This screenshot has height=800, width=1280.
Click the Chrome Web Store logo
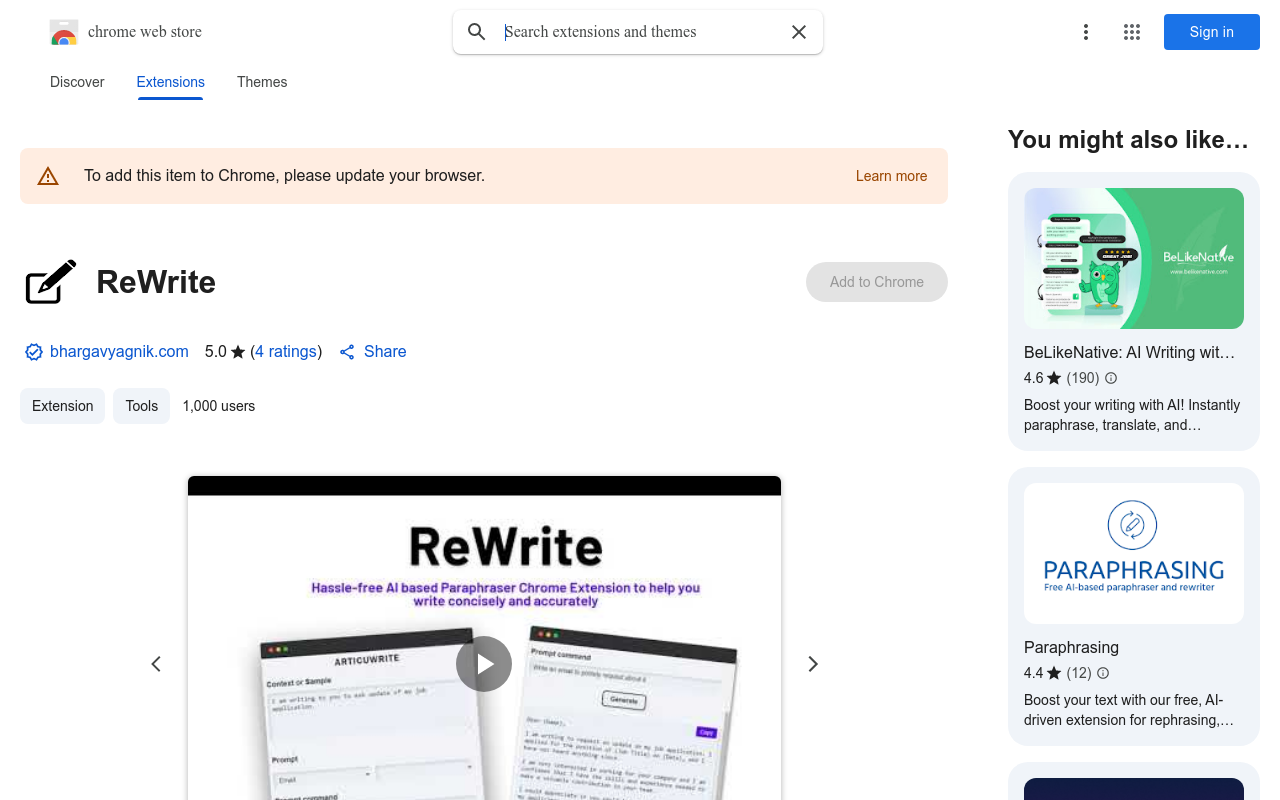(x=64, y=32)
